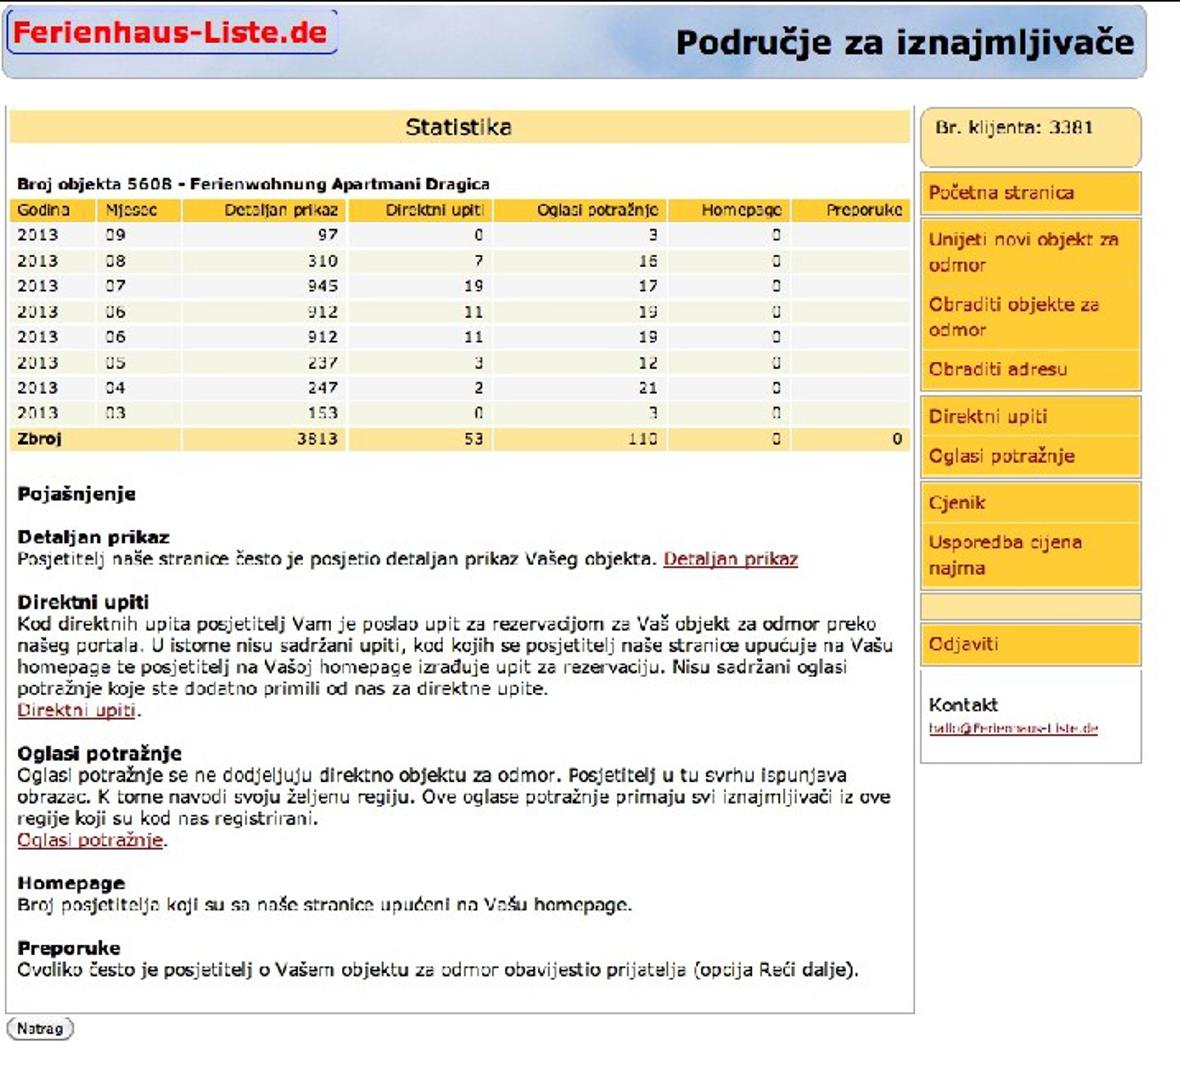The height and width of the screenshot is (1080, 1180).
Task: Open Direktni upiti from the sidebar menu
Action: 988,417
